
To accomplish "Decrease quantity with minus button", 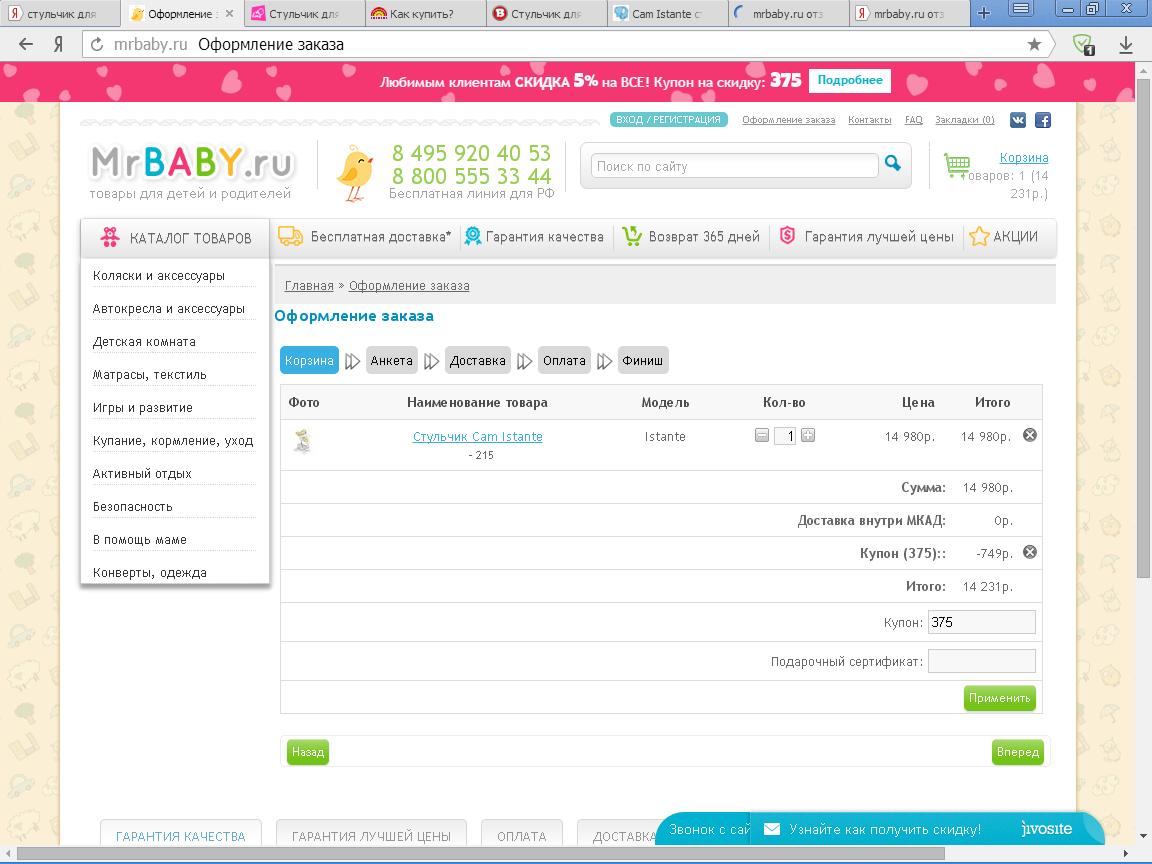I will (762, 436).
